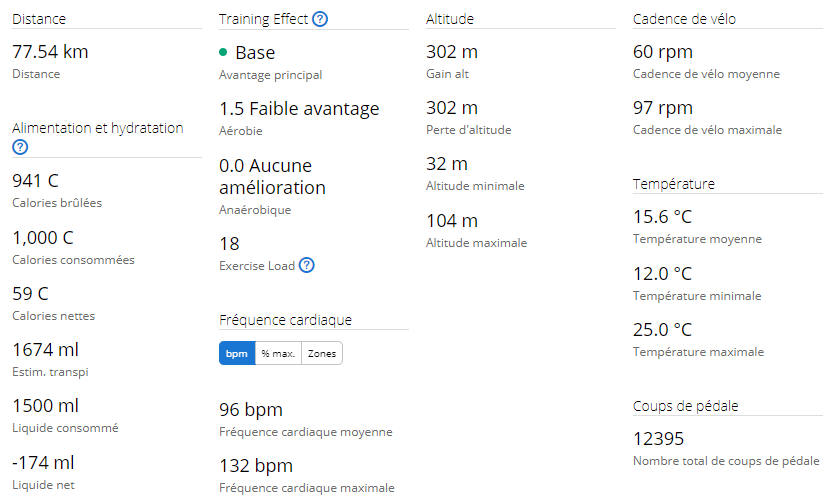This screenshot has height=502, width=836.
Task: Click the 1,000 C calories consommées value
Action: pyautogui.click(x=43, y=238)
